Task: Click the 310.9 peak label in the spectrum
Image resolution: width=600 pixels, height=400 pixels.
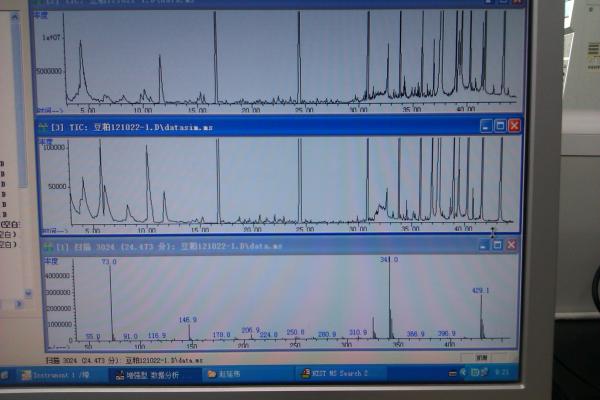Action: 358,332
